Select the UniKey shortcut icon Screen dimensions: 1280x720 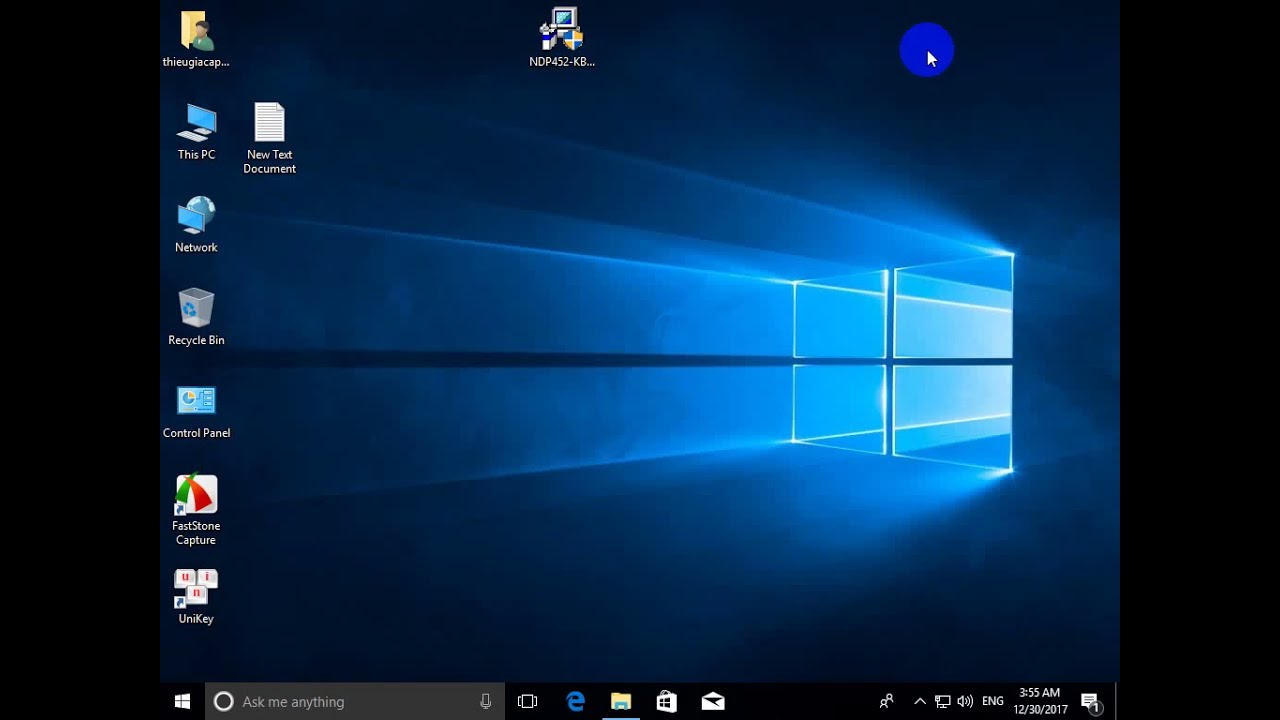click(x=196, y=597)
